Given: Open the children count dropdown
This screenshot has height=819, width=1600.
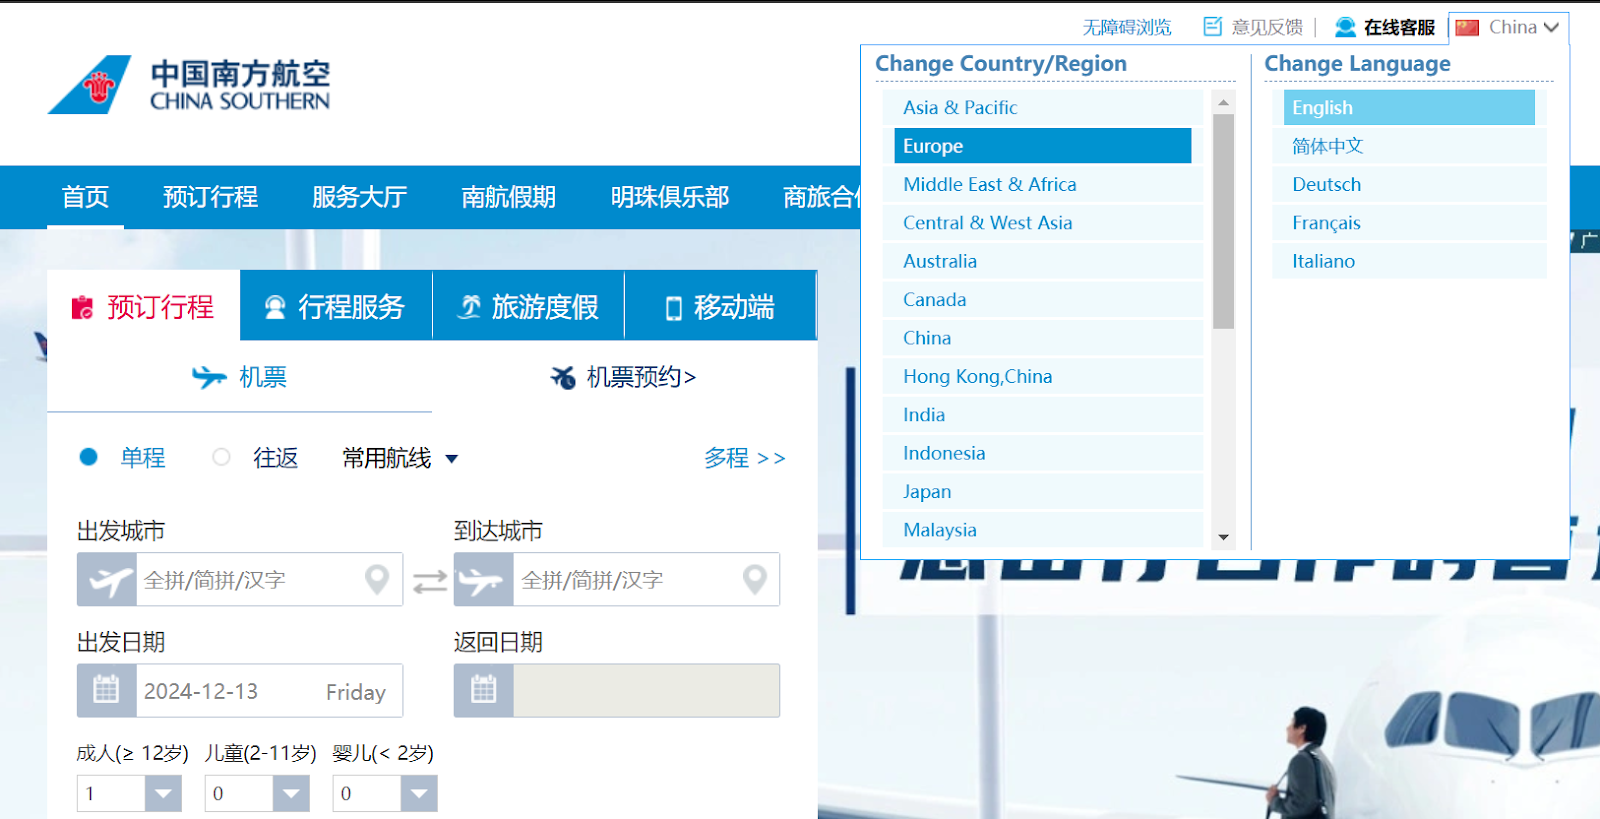Looking at the screenshot, I should [x=291, y=794].
